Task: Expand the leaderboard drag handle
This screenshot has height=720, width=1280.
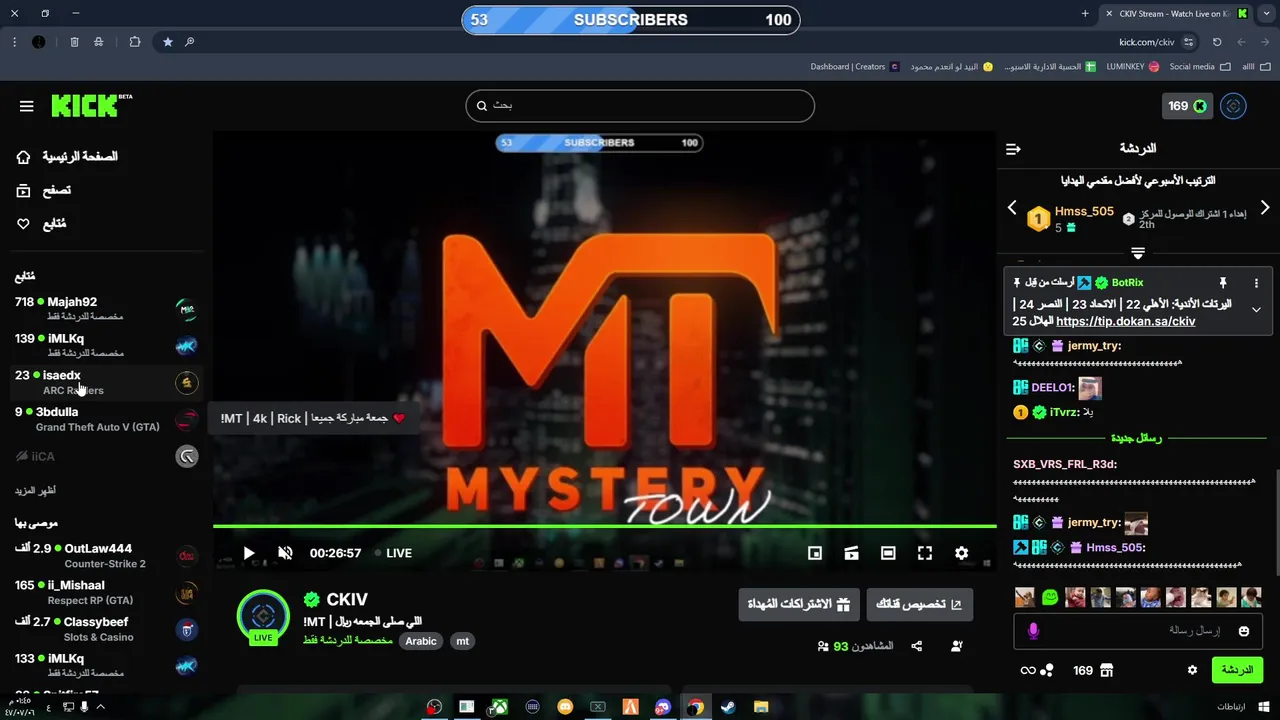Action: coord(1138,253)
